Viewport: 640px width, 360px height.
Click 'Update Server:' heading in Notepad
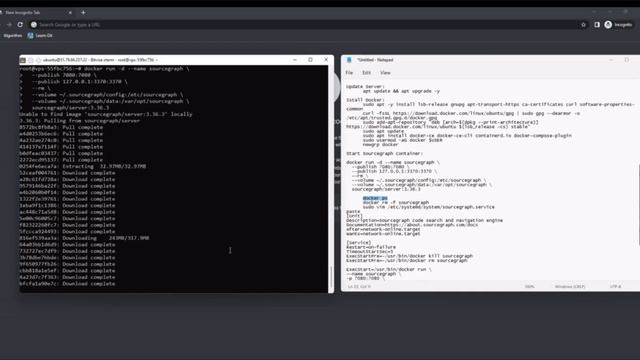pos(365,87)
